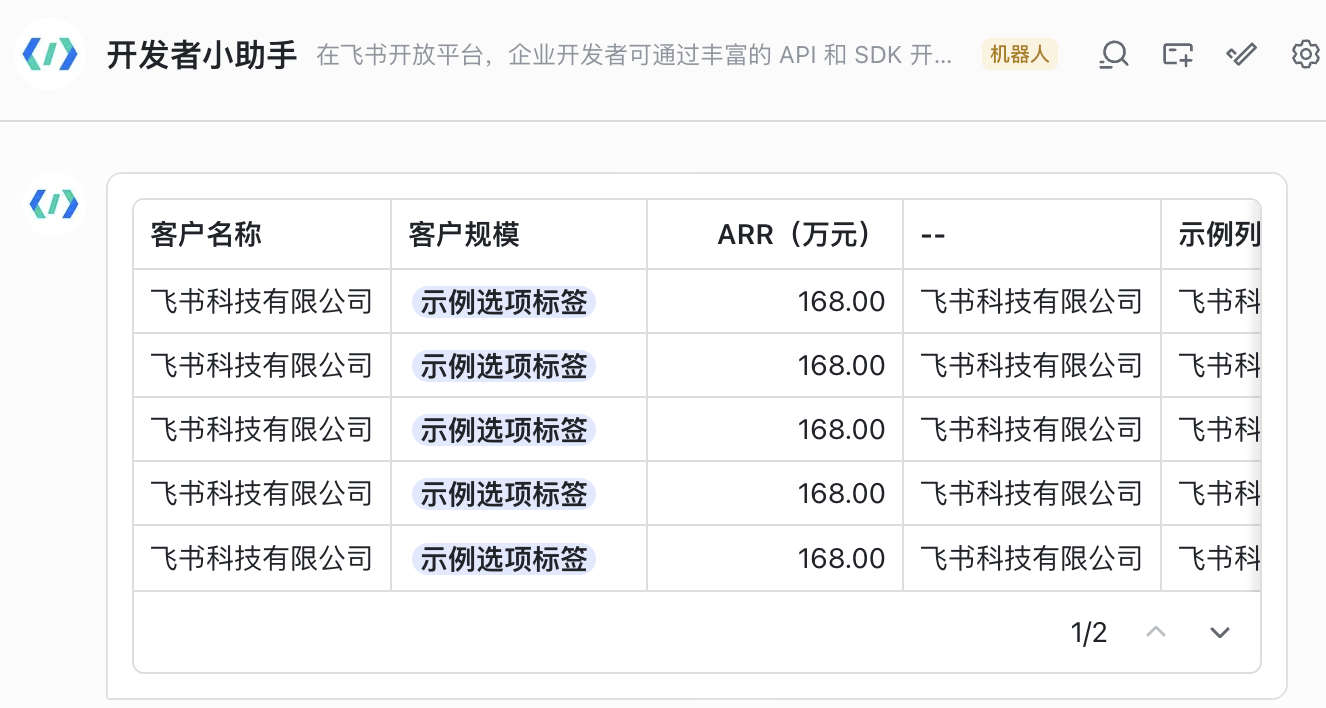Viewport: 1326px width, 708px height.
Task: Click the 示例选项标签 tag in first row
Action: coord(504,302)
